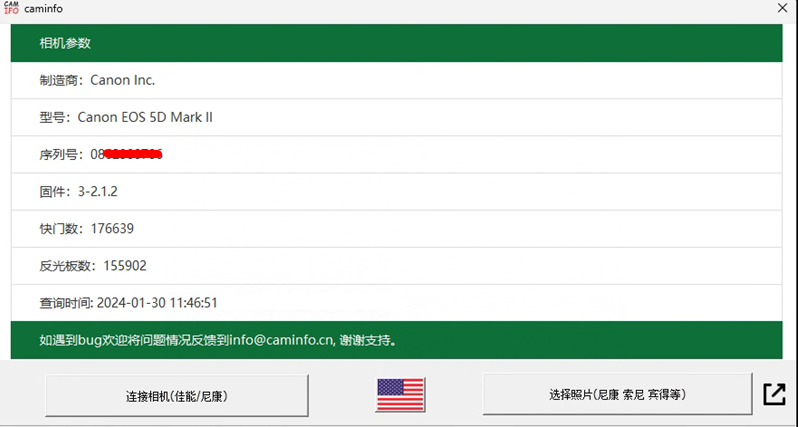This screenshot has height=427, width=798.
Task: Click 型号: Canon EOS 5D Mark II row
Action: click(396, 118)
